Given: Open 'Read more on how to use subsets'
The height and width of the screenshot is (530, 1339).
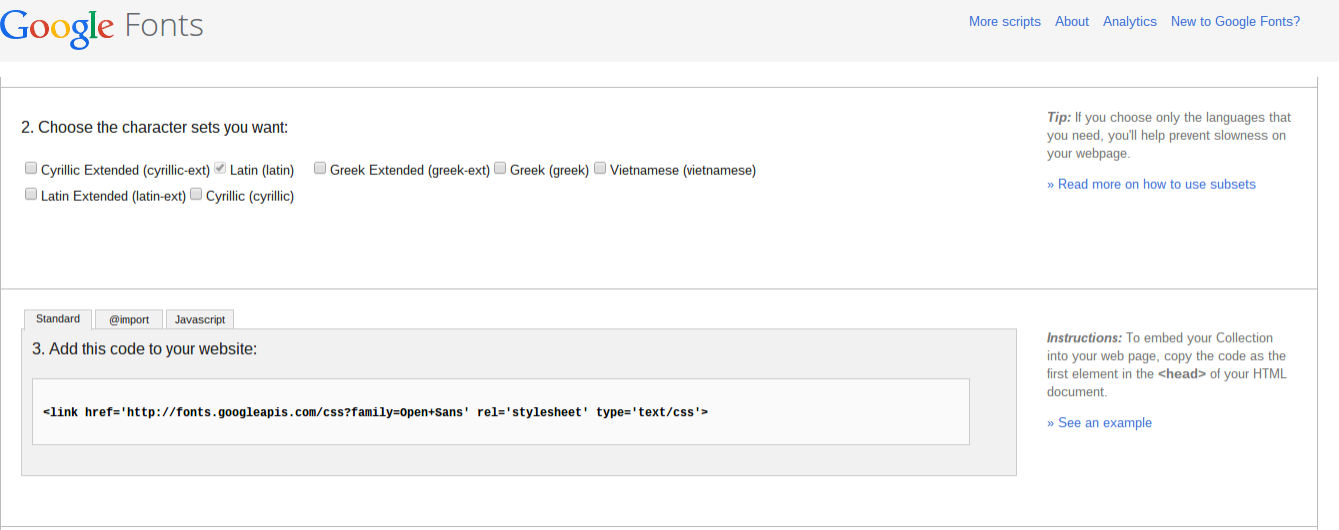Looking at the screenshot, I should click(x=1151, y=184).
